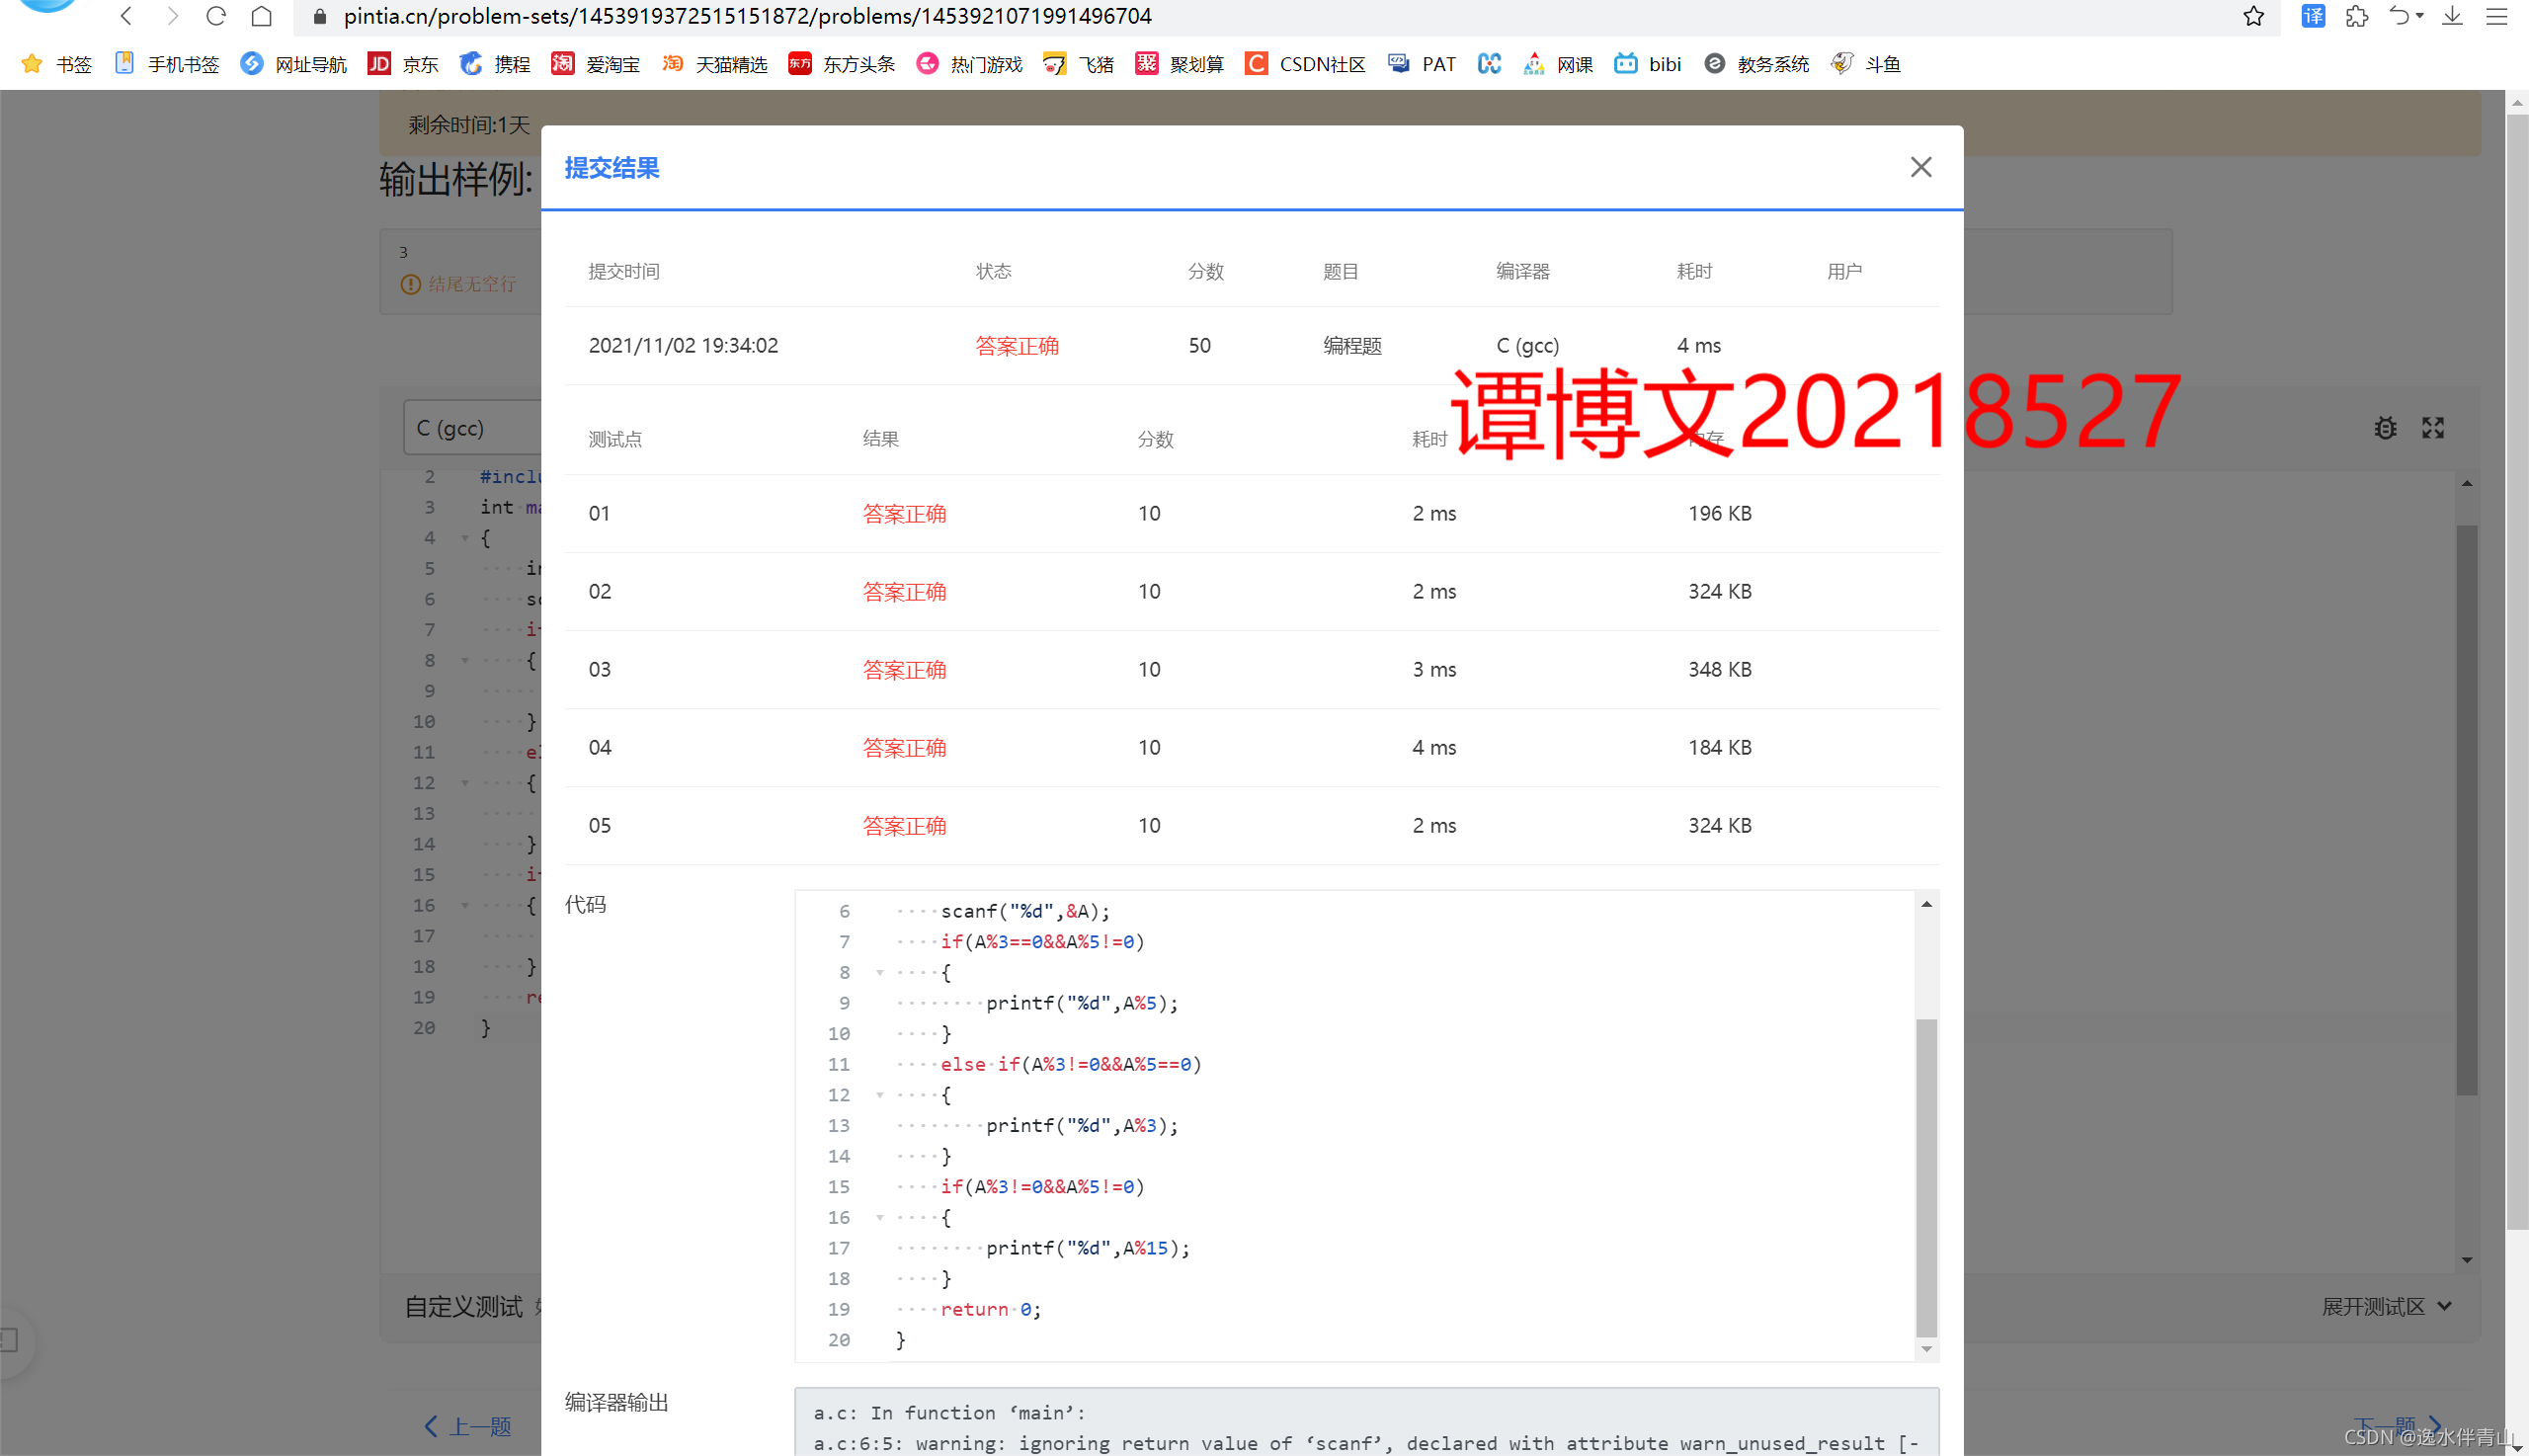Bookmark this page with the star
This screenshot has height=1456, width=2529.
2253,16
